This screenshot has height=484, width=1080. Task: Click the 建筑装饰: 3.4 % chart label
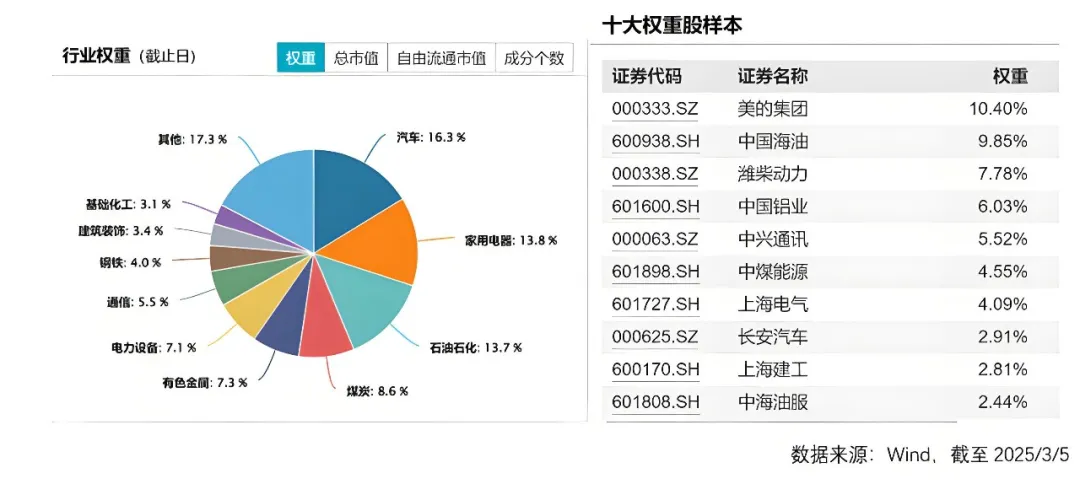pos(121,231)
